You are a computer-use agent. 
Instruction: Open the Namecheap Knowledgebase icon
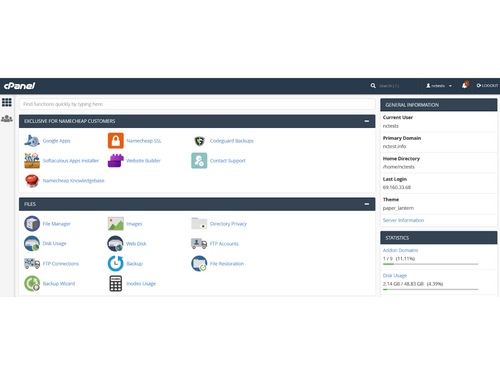pos(32,181)
